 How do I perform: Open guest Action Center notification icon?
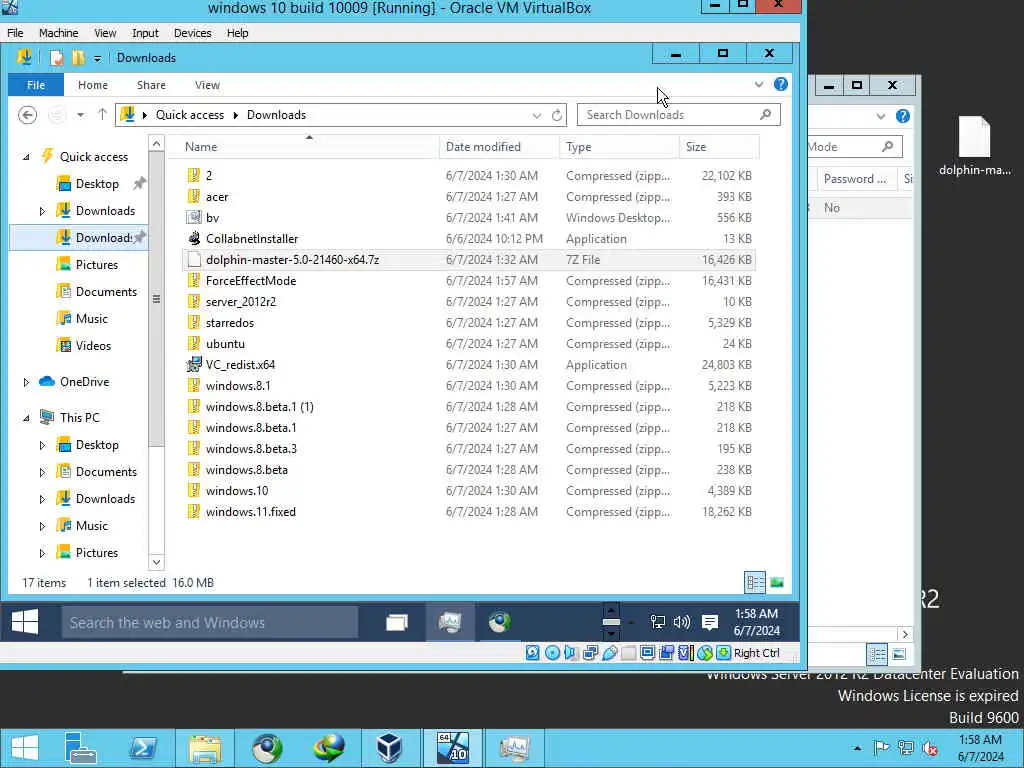click(x=709, y=622)
